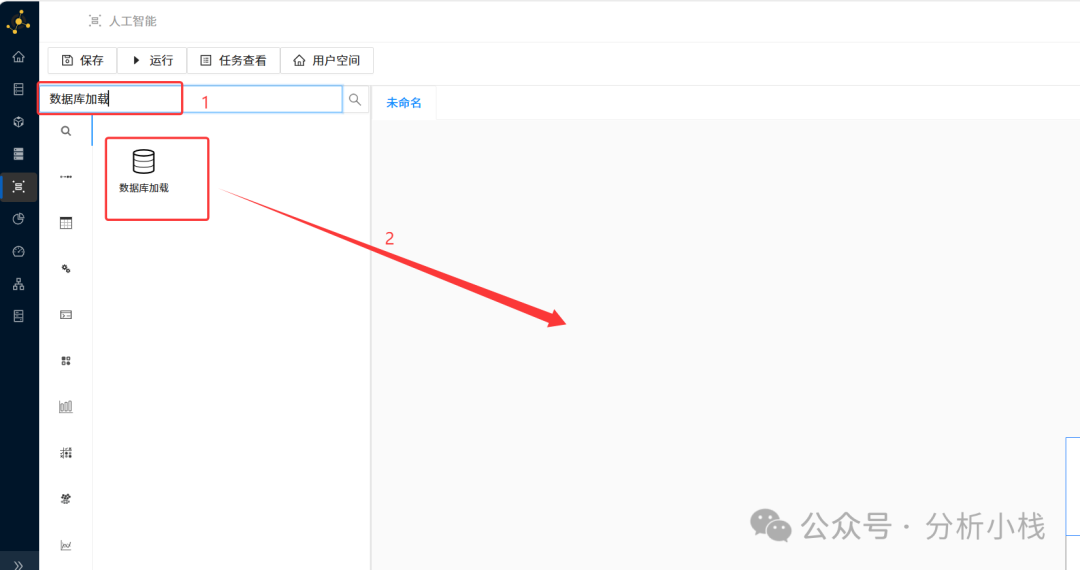
Task: Select the 数据库加载 database component
Action: (144, 172)
